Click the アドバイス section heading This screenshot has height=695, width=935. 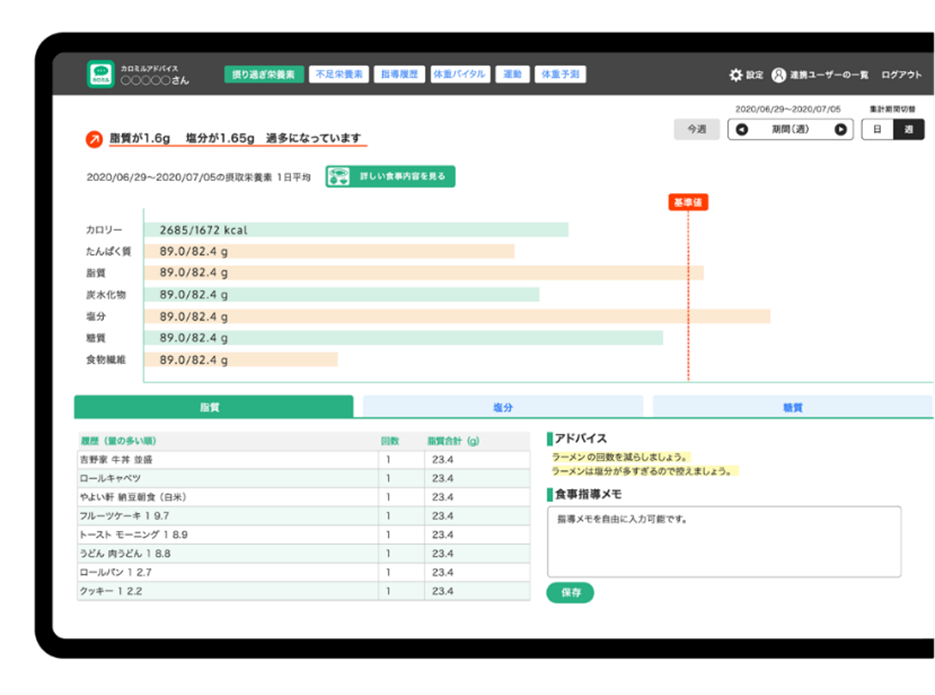click(x=580, y=438)
